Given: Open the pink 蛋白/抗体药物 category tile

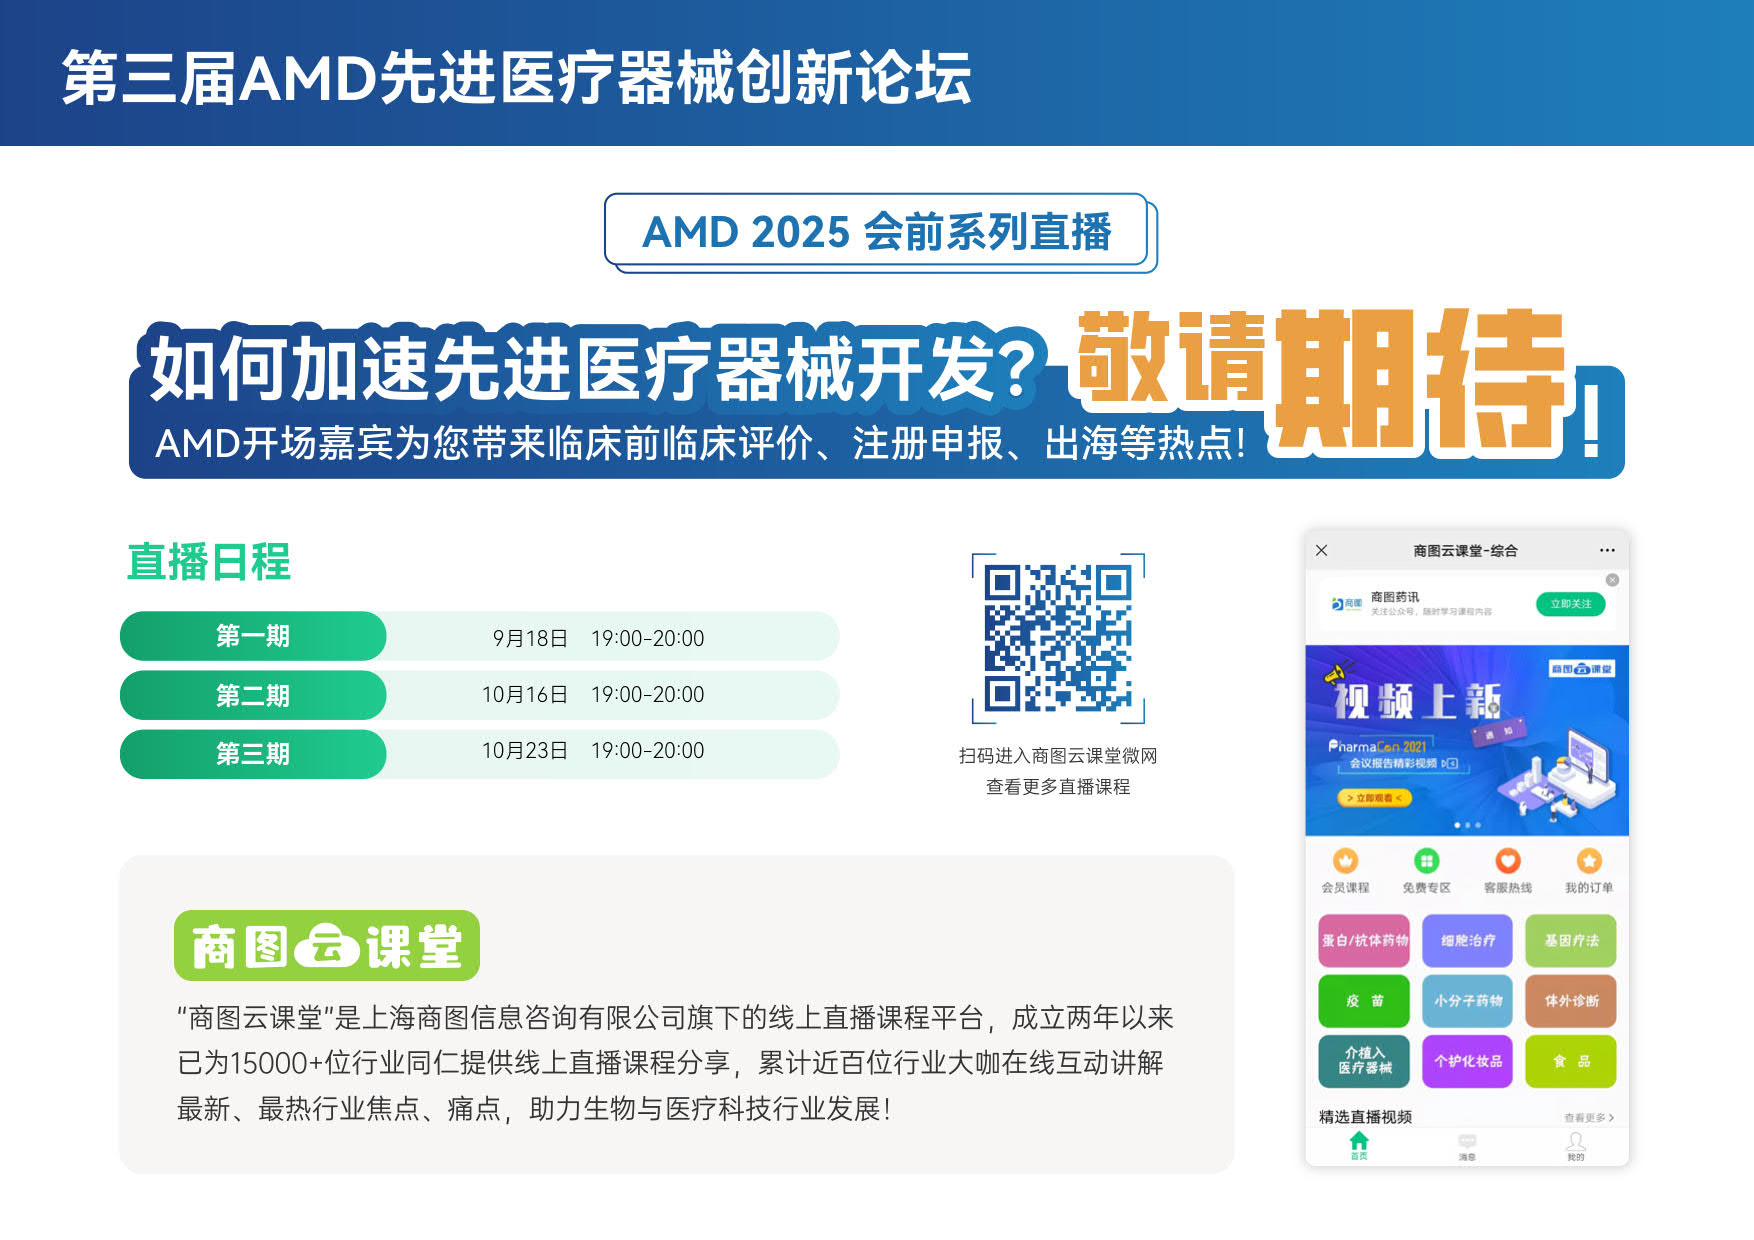Looking at the screenshot, I should click(x=1364, y=941).
